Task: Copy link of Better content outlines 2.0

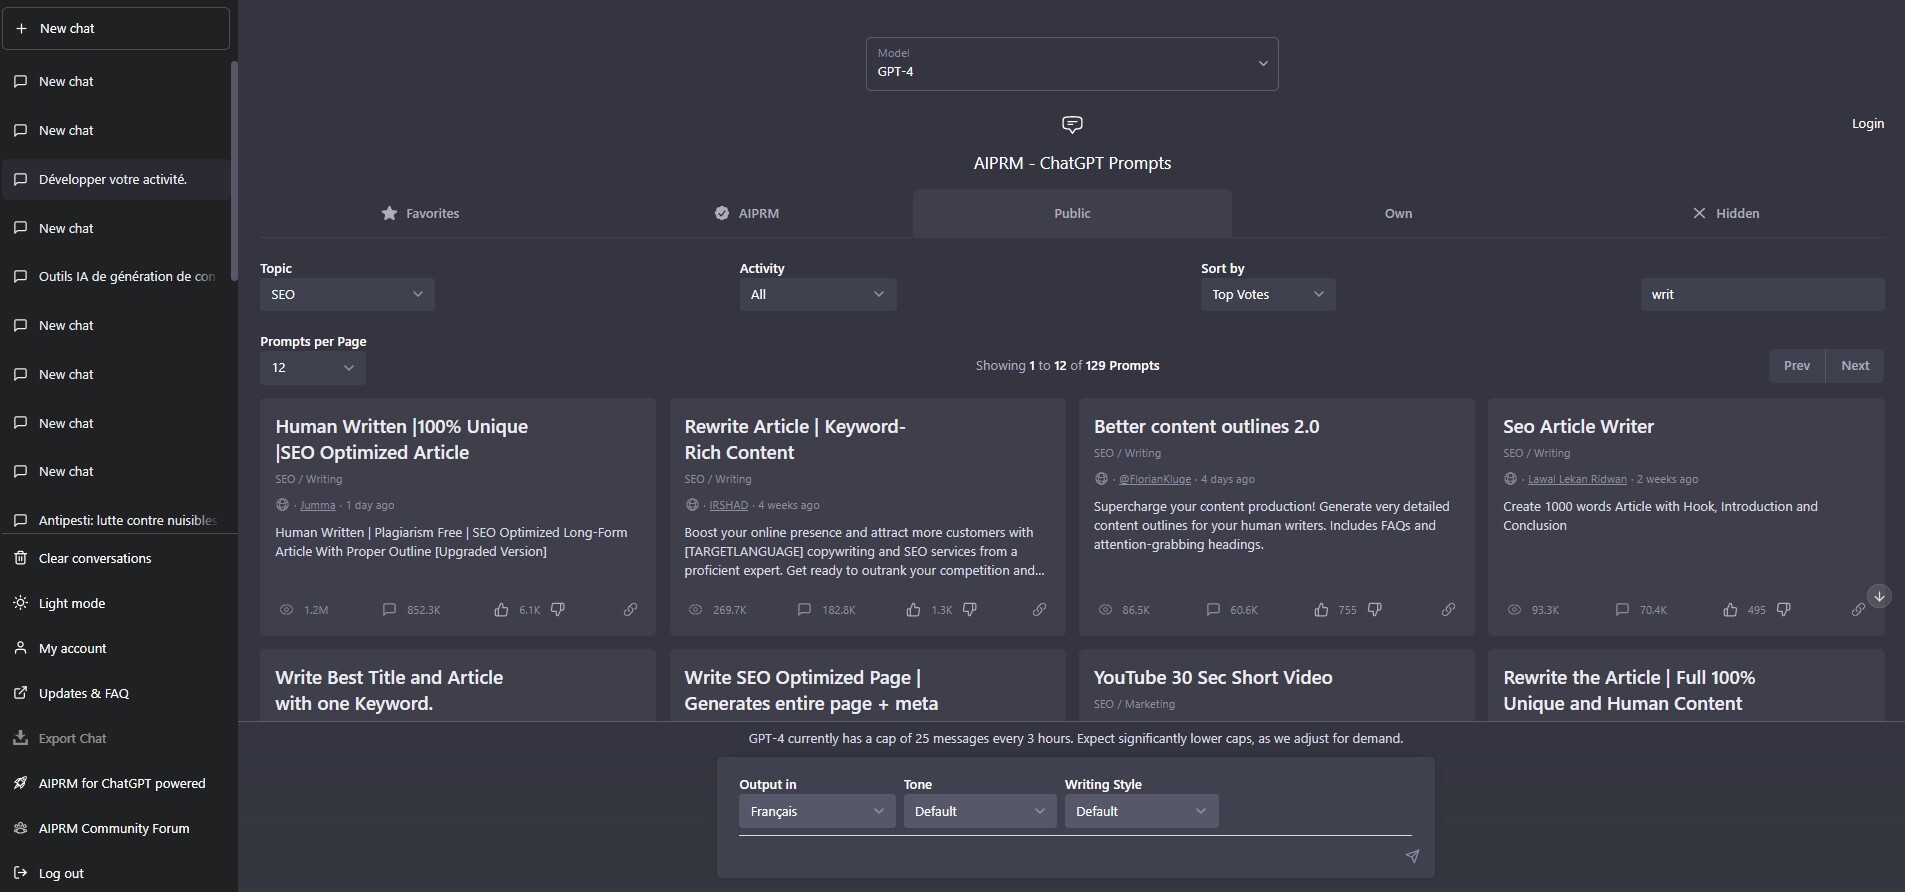Action: coord(1448,610)
